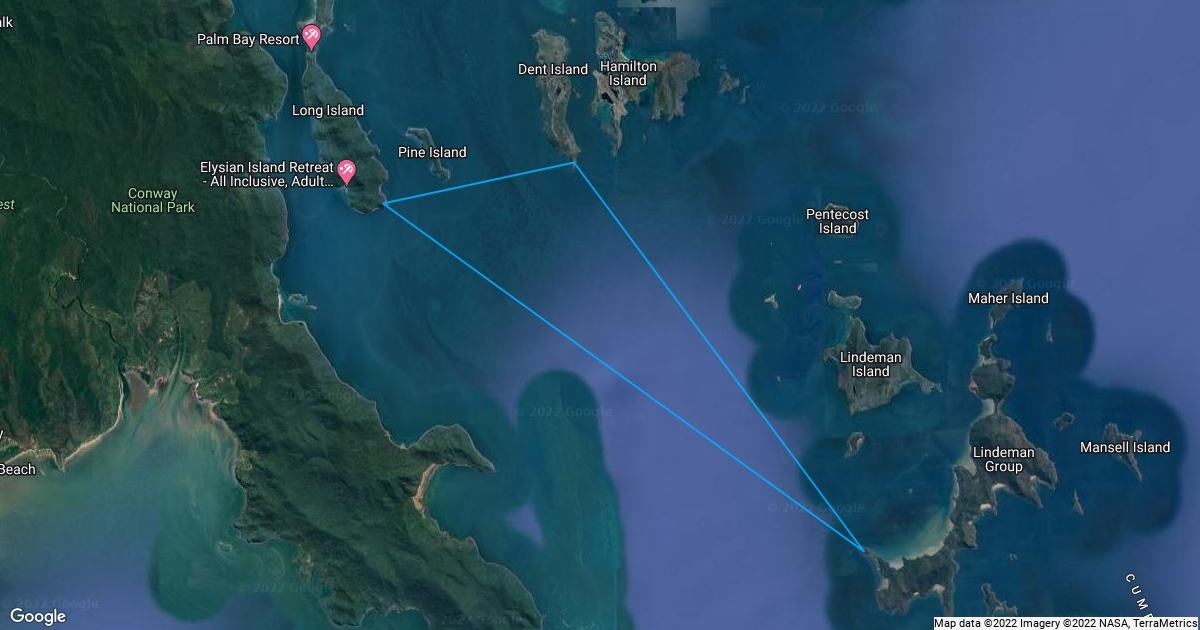Click the map data attribution text
Image resolution: width=1200 pixels, height=630 pixels.
pyautogui.click(x=1065, y=623)
